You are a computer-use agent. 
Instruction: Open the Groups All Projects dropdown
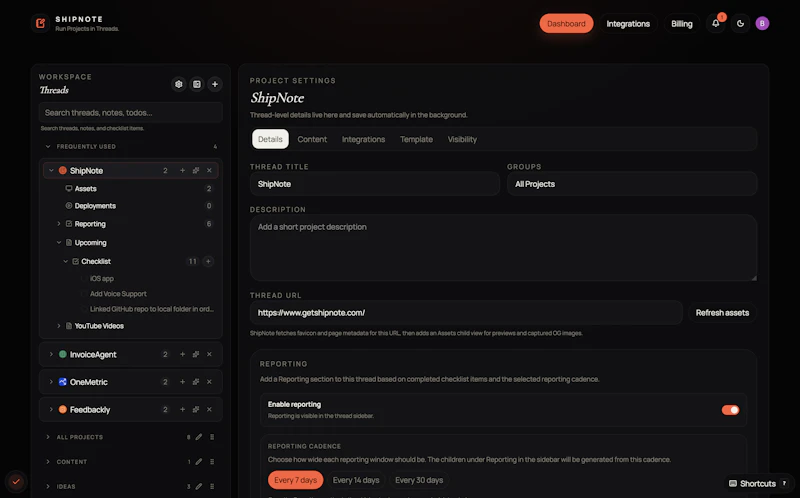click(x=632, y=184)
